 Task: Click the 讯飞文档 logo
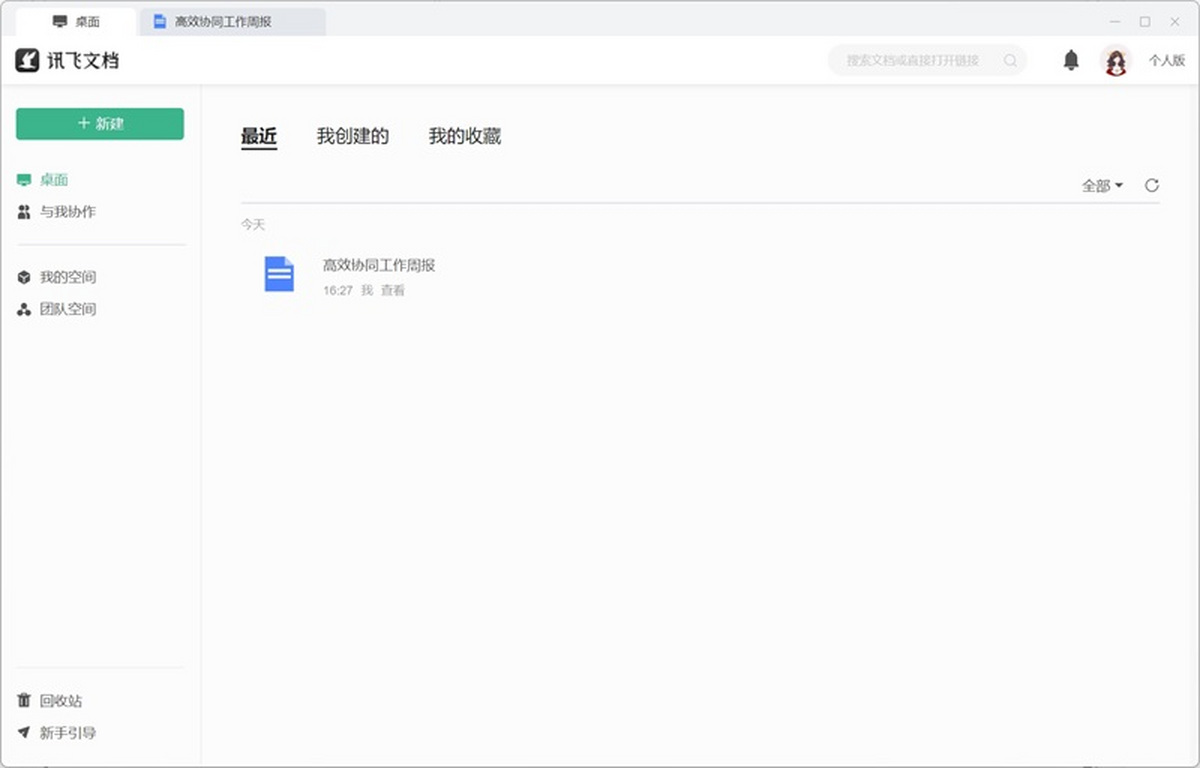point(67,60)
